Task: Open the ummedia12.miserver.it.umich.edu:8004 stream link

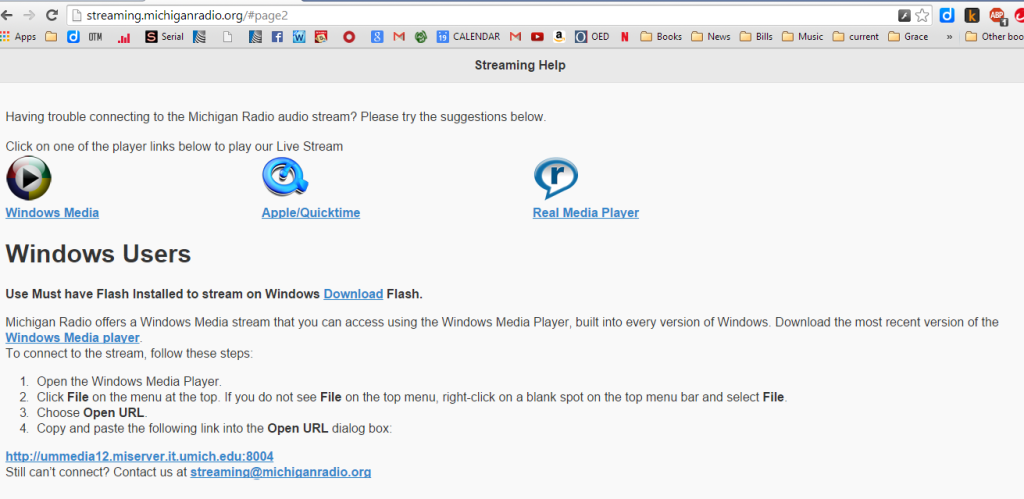Action: point(140,456)
